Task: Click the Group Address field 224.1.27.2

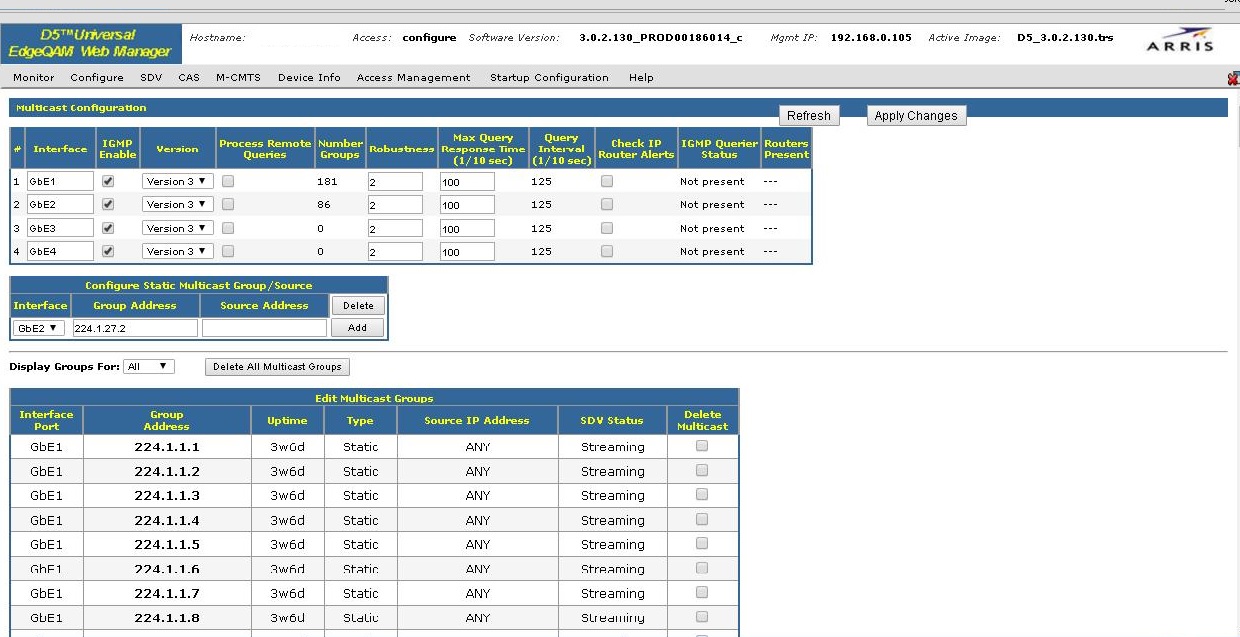Action: pyautogui.click(x=135, y=328)
